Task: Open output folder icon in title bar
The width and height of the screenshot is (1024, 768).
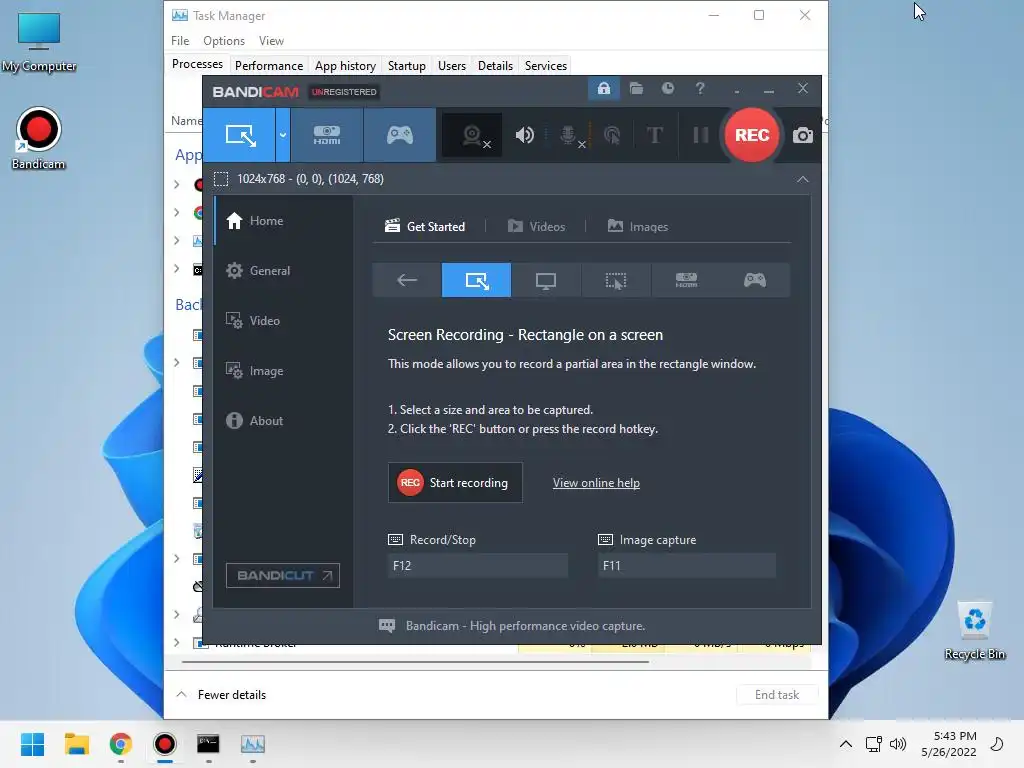Action: 636,88
